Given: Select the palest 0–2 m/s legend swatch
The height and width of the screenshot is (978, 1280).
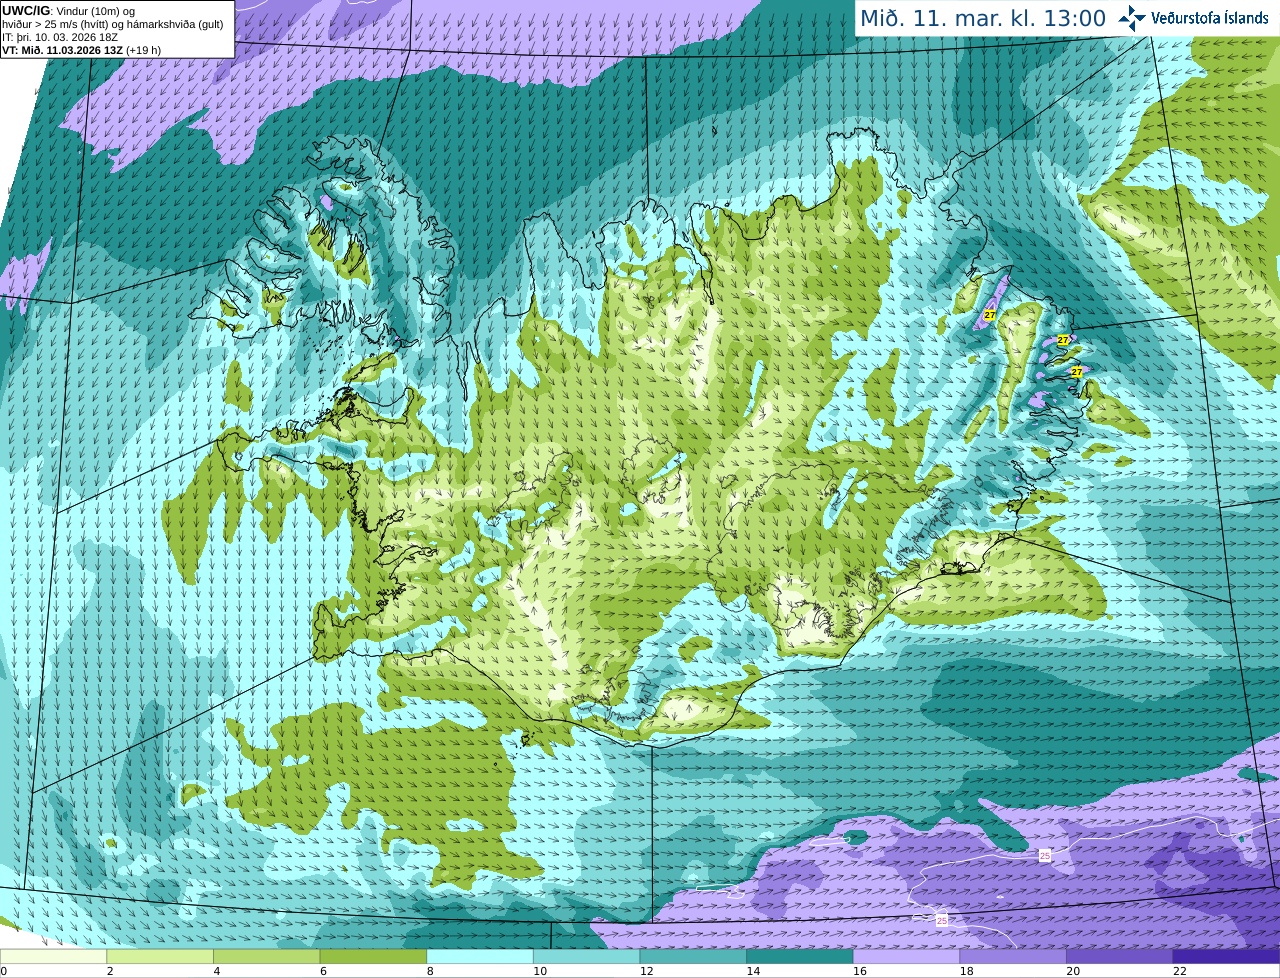Looking at the screenshot, I should [x=53, y=956].
